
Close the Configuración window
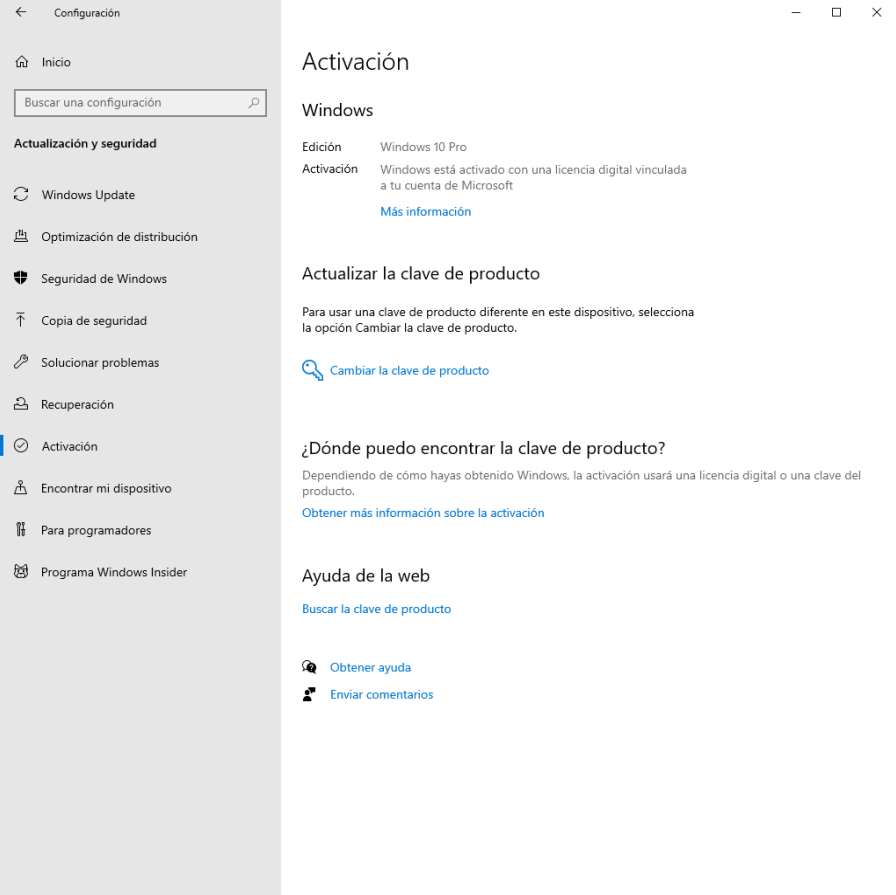[877, 12]
